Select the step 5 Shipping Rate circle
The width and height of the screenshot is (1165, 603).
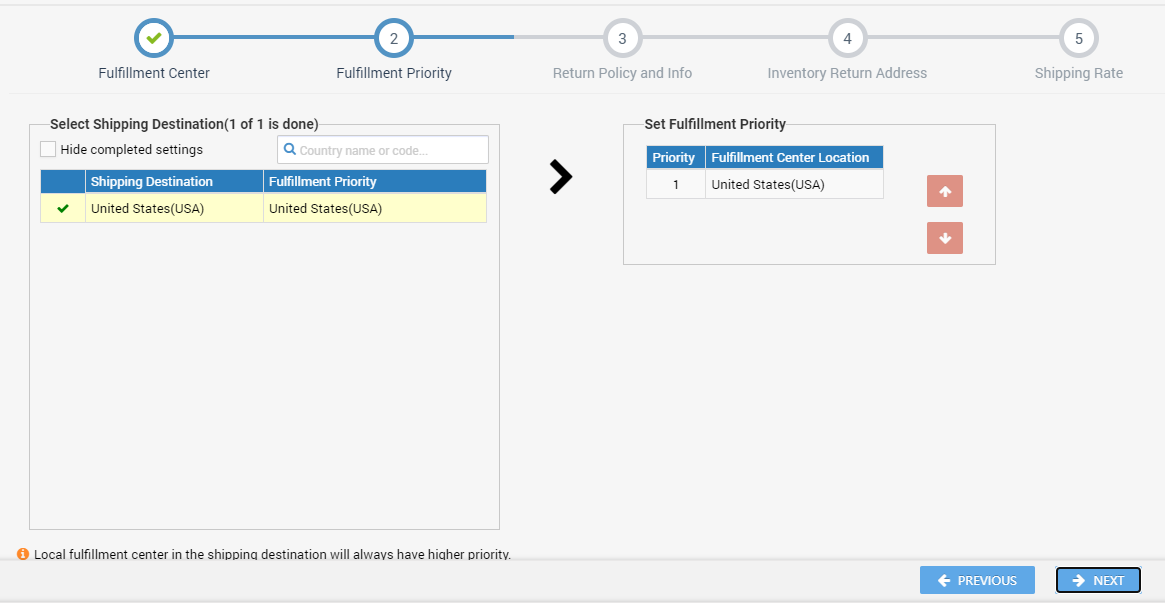(x=1078, y=39)
